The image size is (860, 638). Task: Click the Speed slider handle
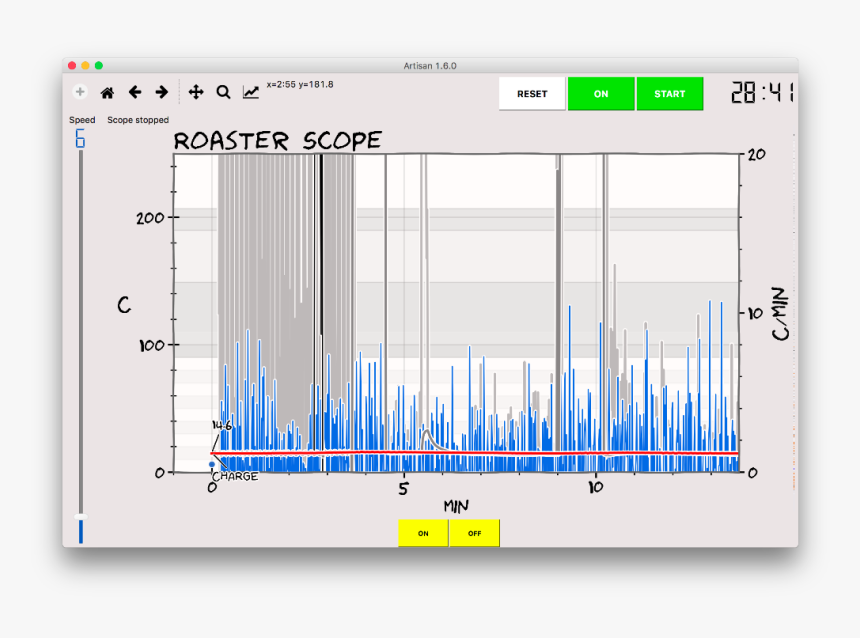point(81,517)
